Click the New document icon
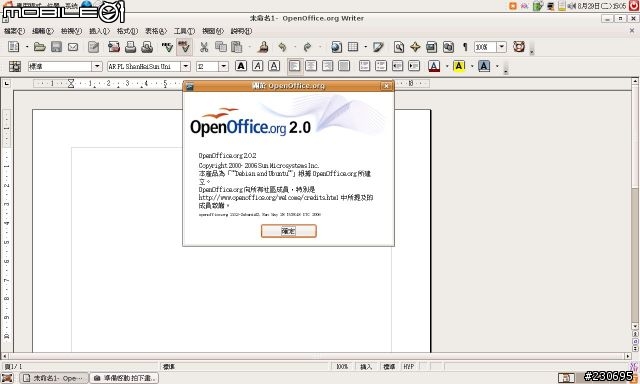The width and height of the screenshot is (640, 384). tap(13, 47)
